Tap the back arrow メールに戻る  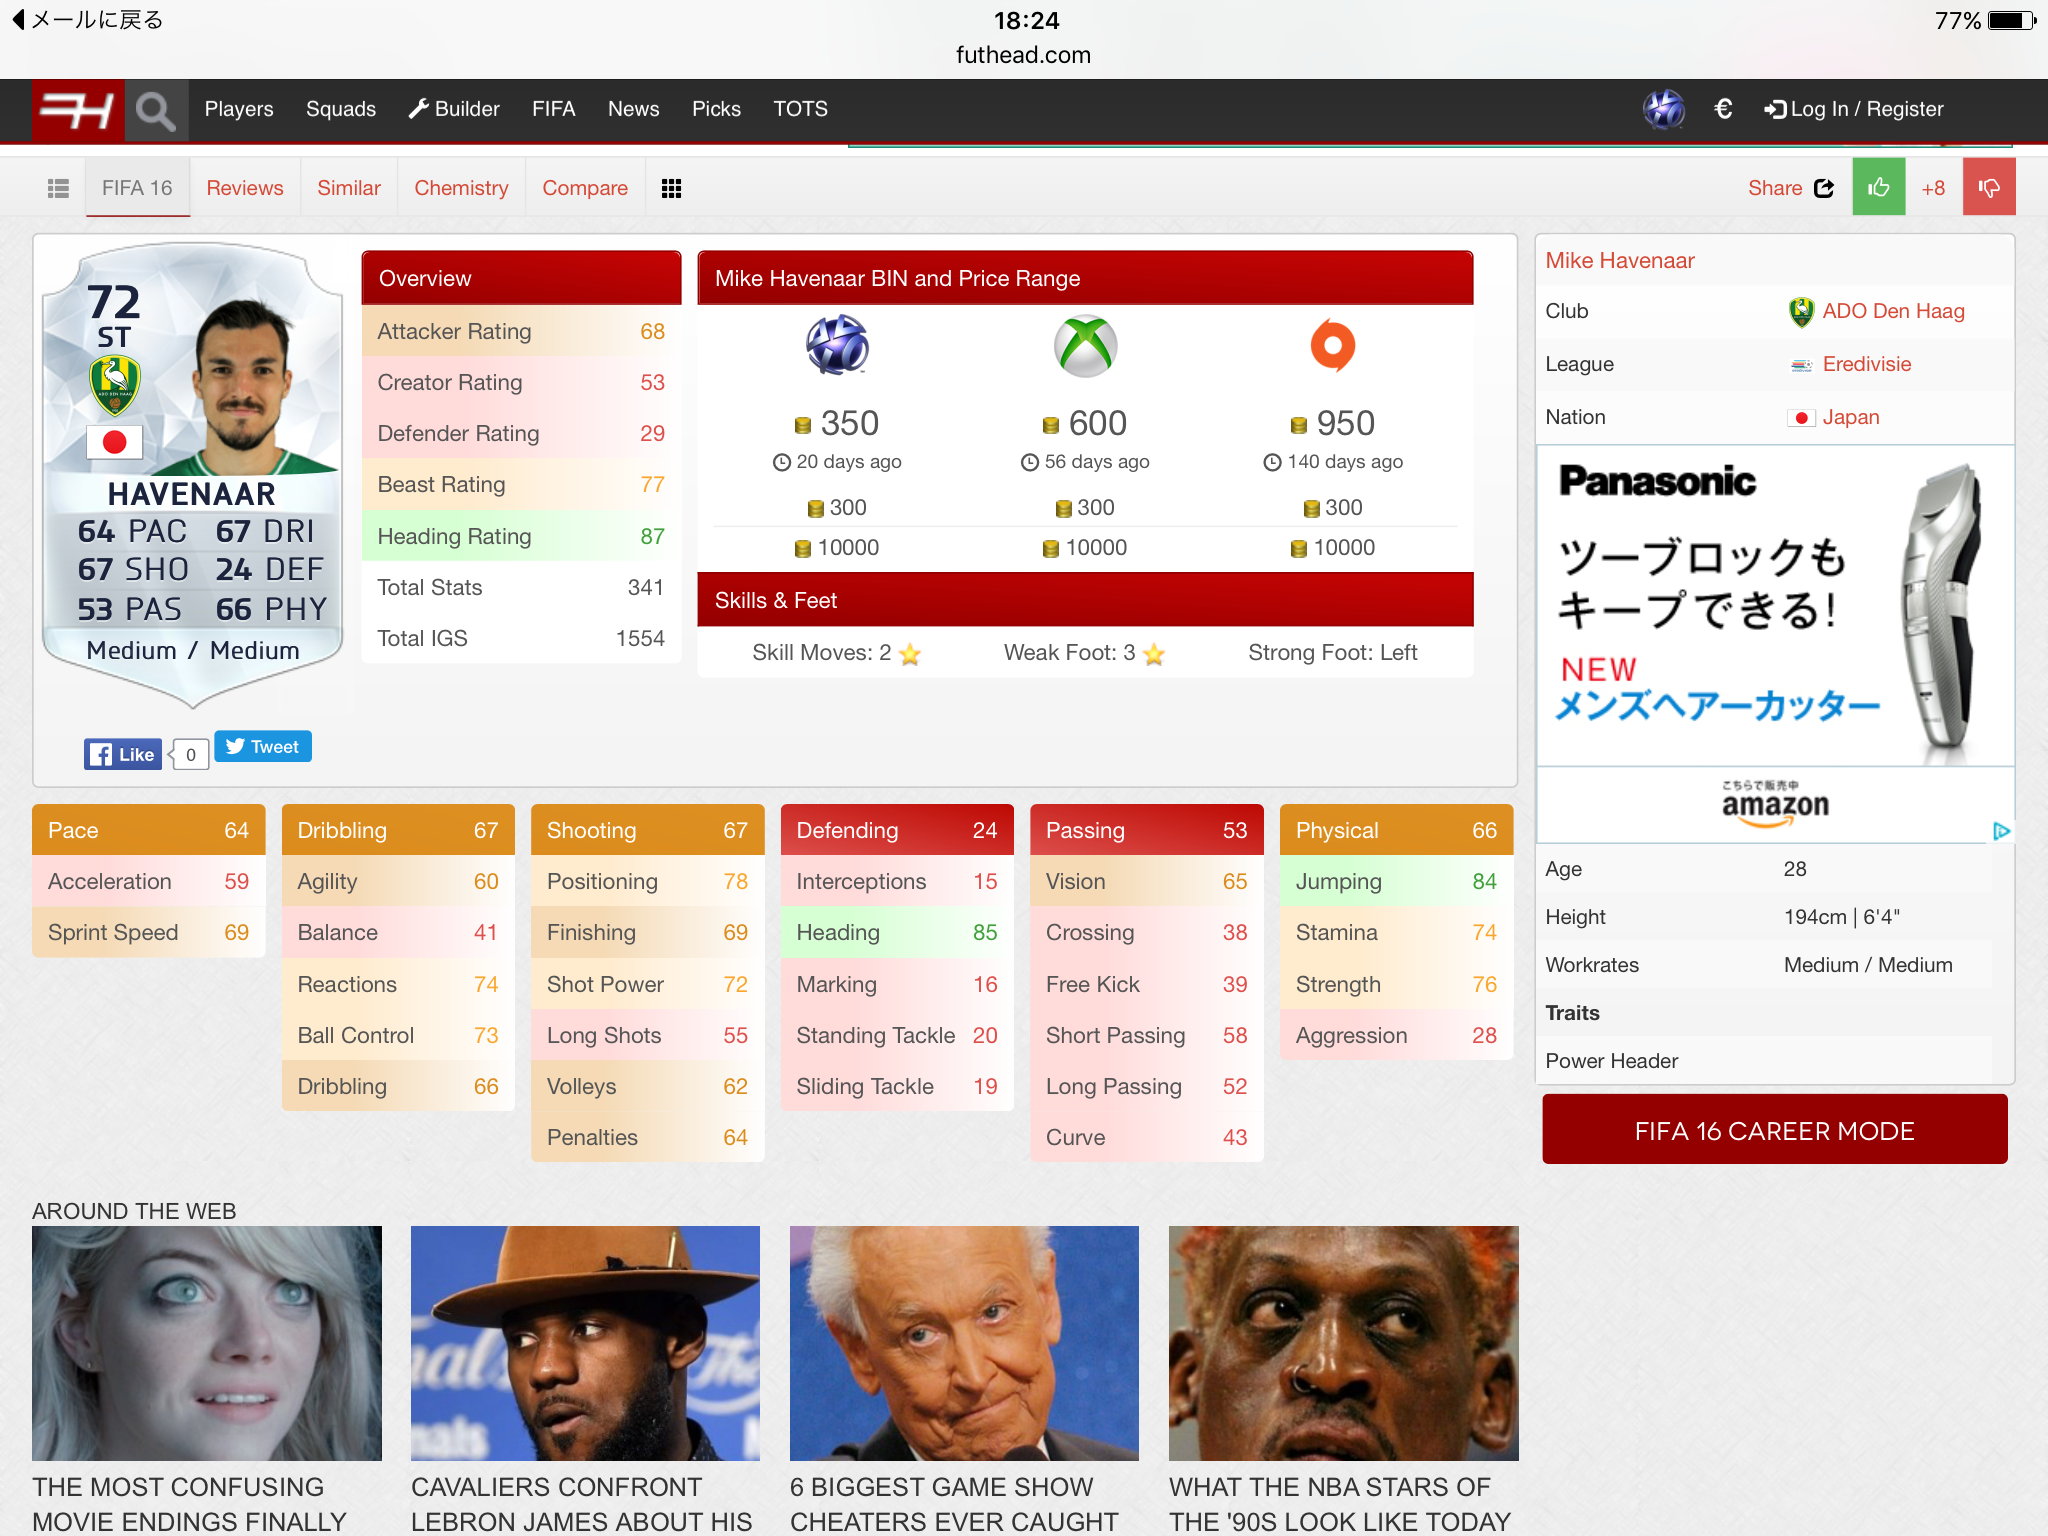88,20
